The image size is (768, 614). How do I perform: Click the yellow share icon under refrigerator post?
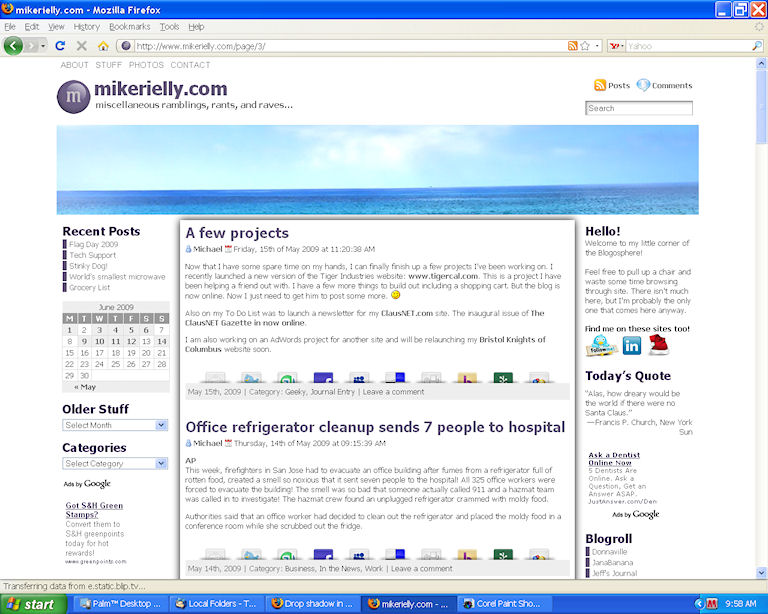467,554
